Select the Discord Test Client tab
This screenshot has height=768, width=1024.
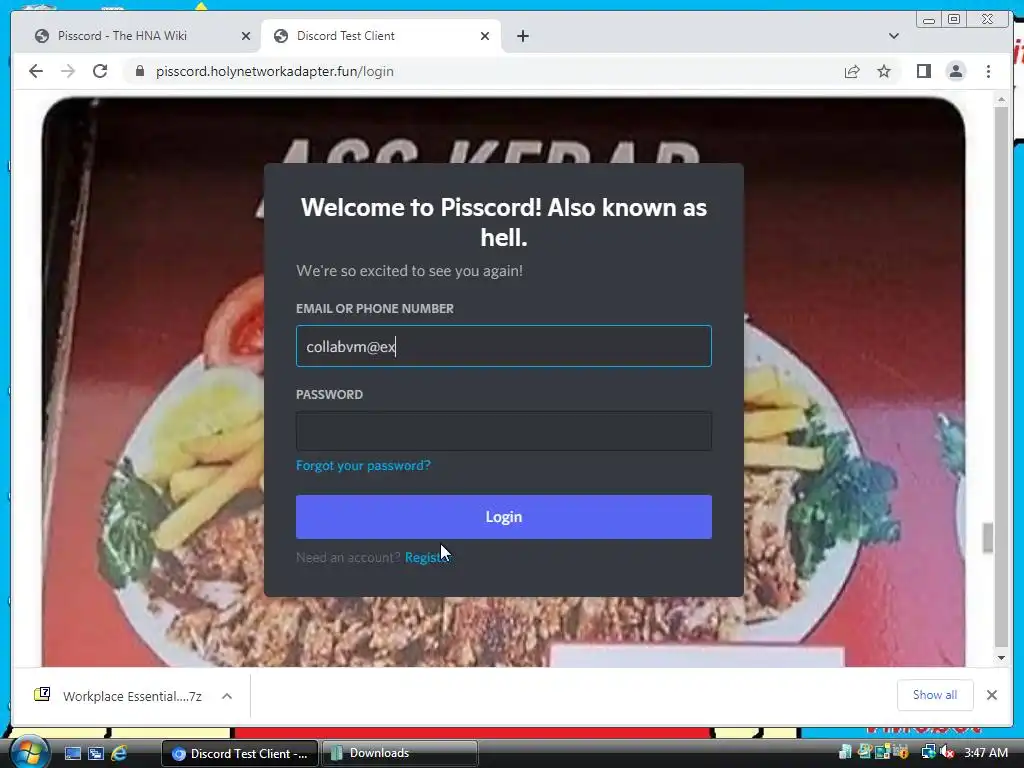tap(381, 36)
